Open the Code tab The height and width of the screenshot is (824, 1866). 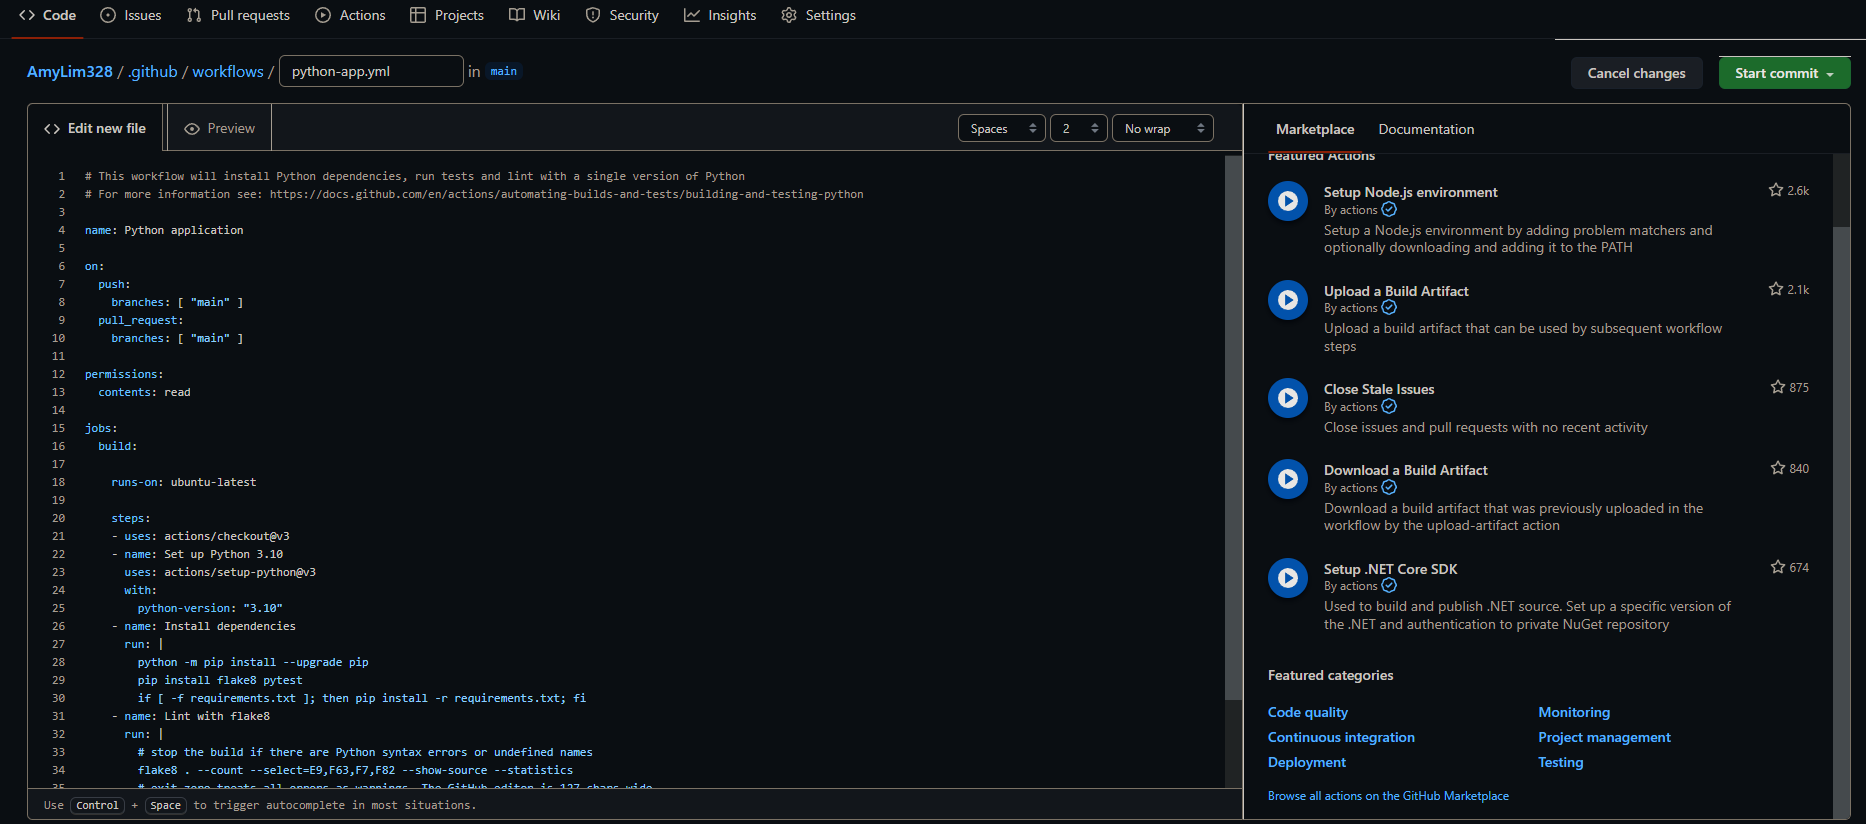[x=47, y=15]
